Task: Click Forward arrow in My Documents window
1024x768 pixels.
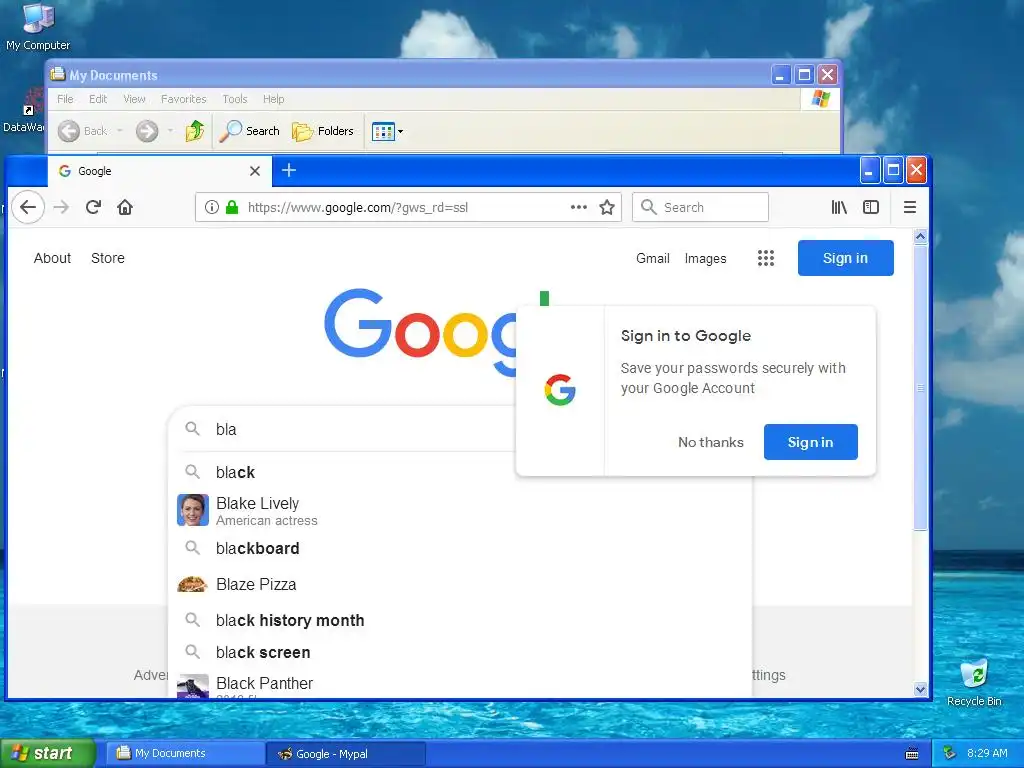Action: (147, 131)
